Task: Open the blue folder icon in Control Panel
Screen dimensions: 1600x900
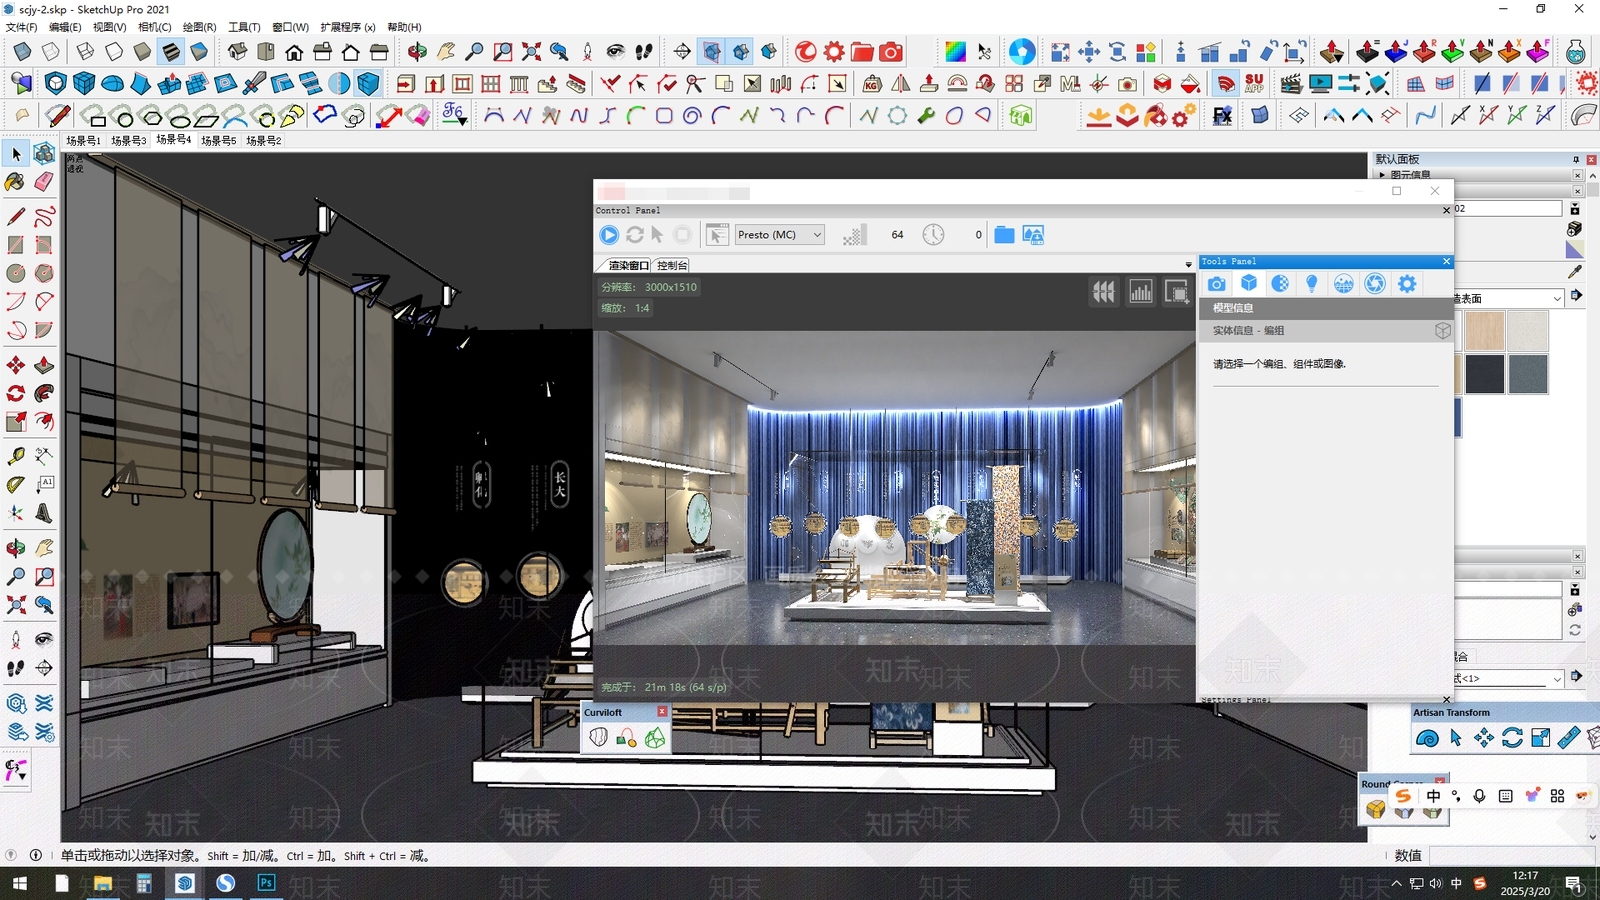Action: (1004, 235)
